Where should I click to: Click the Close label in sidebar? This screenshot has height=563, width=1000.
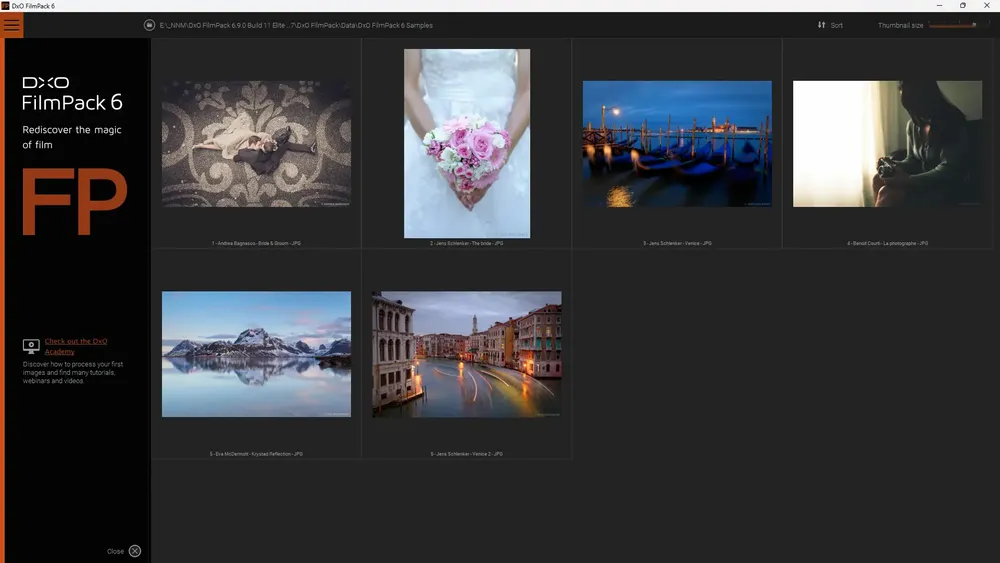click(115, 552)
